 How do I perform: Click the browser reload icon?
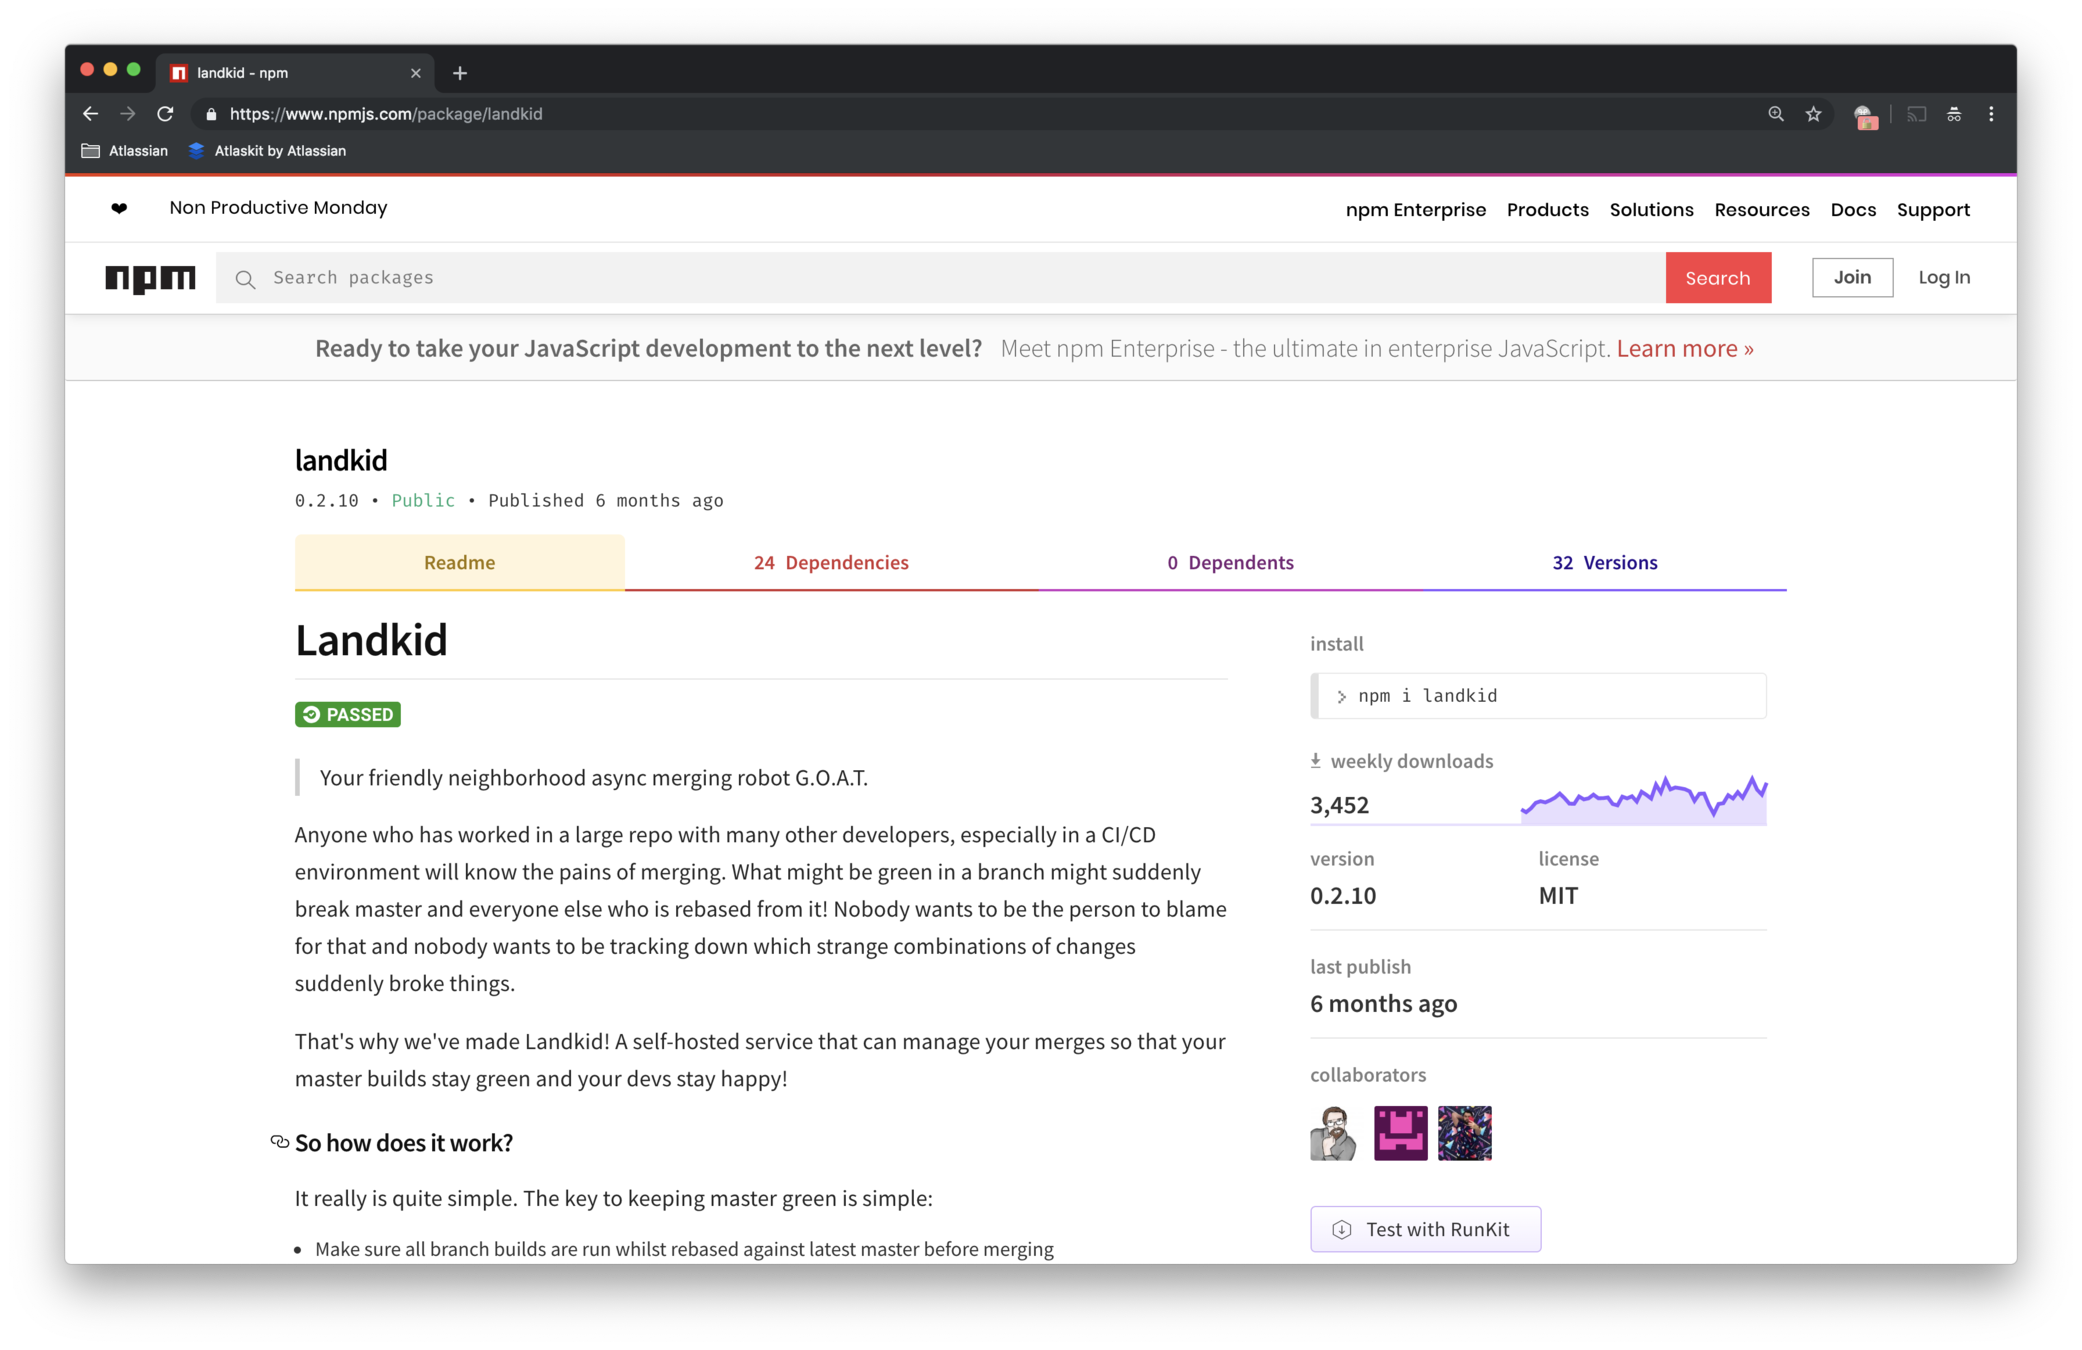(165, 114)
